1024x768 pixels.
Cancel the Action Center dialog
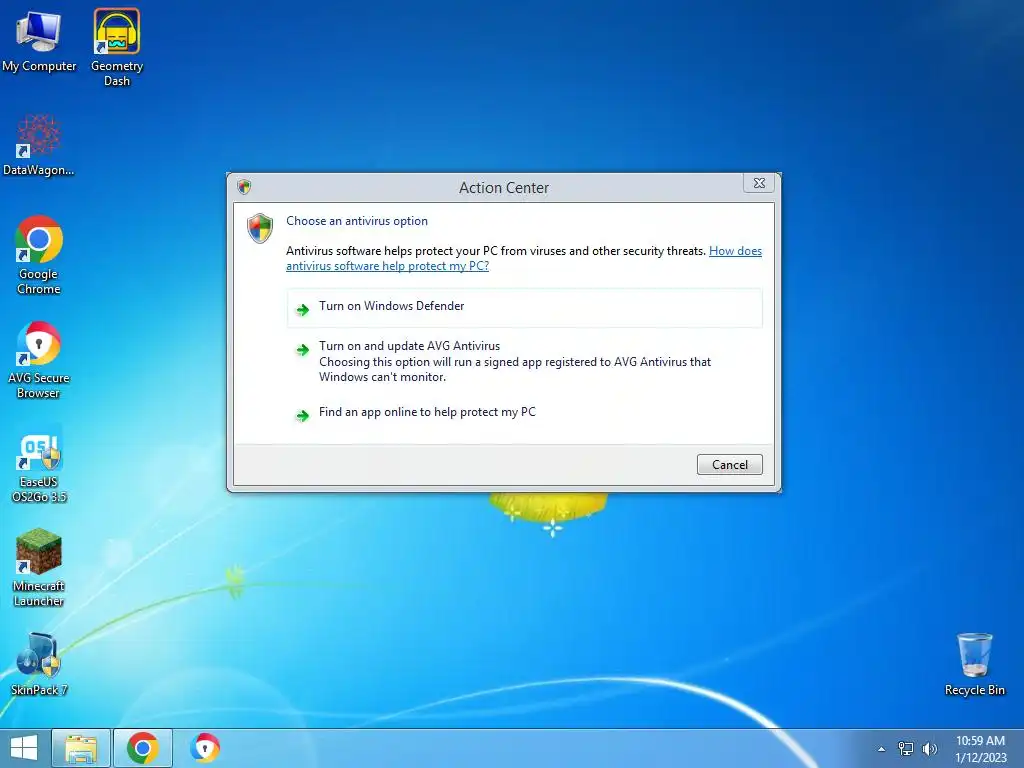pyautogui.click(x=729, y=464)
